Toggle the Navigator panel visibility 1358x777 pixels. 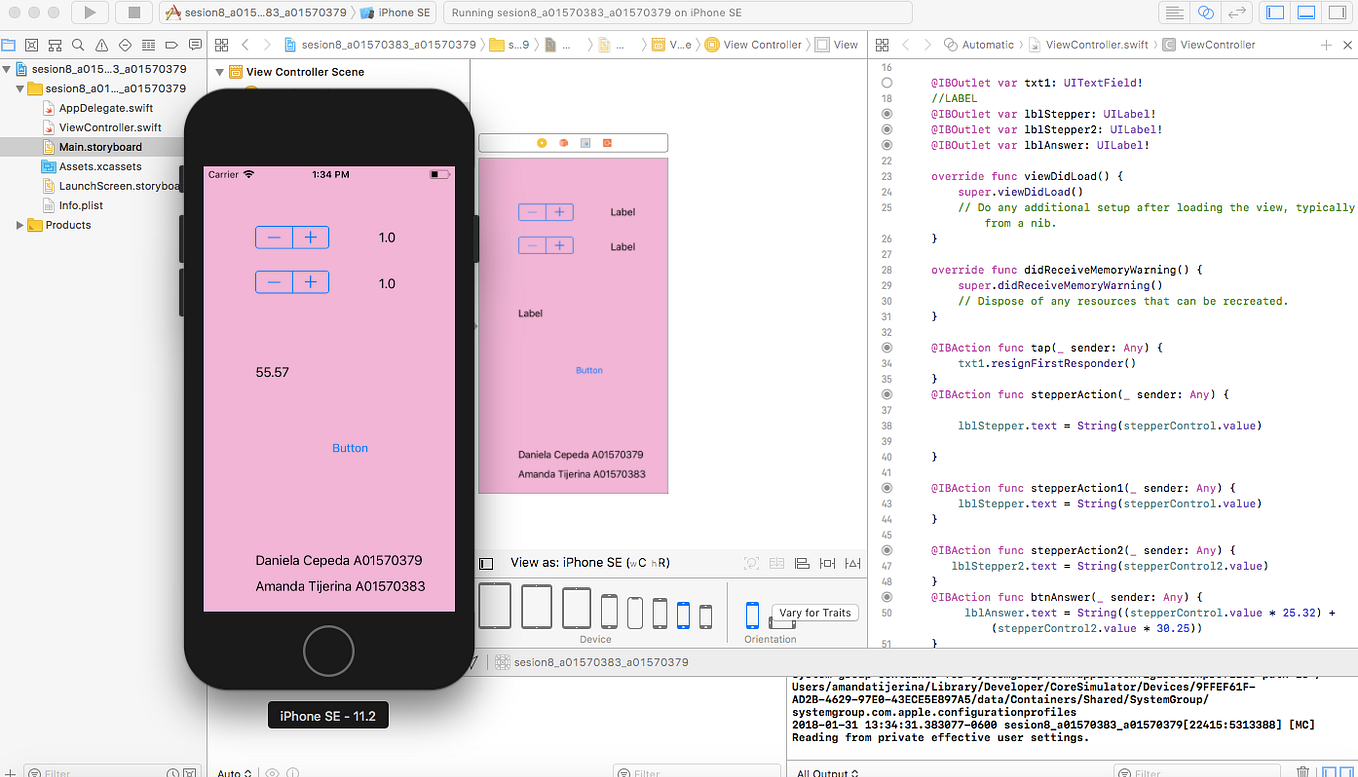click(x=1273, y=12)
